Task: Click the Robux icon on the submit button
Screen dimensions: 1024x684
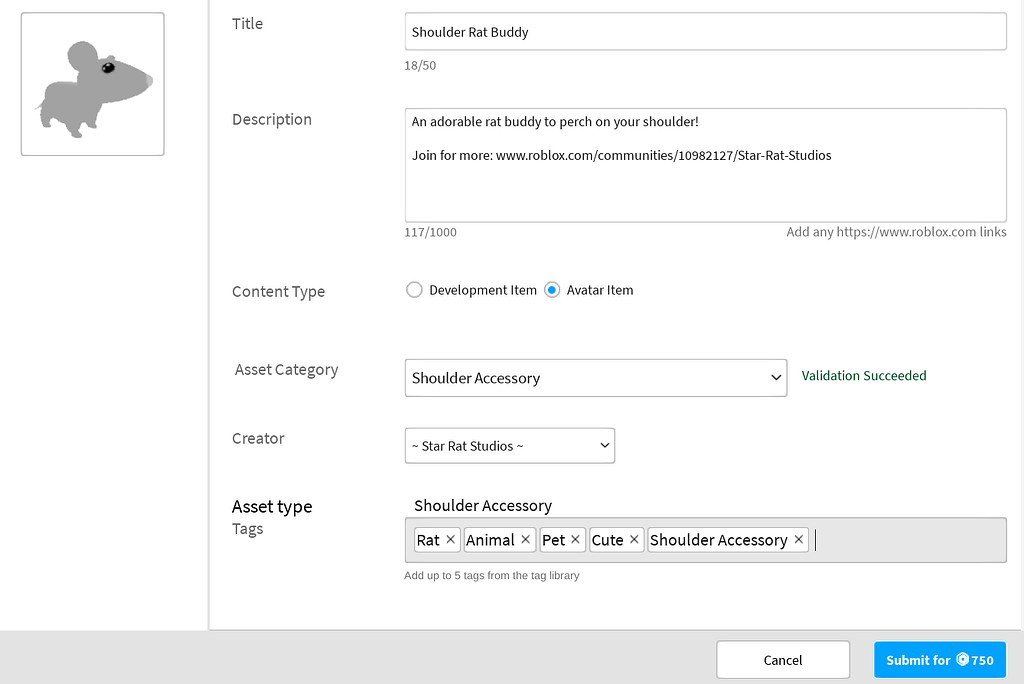Action: coord(961,660)
